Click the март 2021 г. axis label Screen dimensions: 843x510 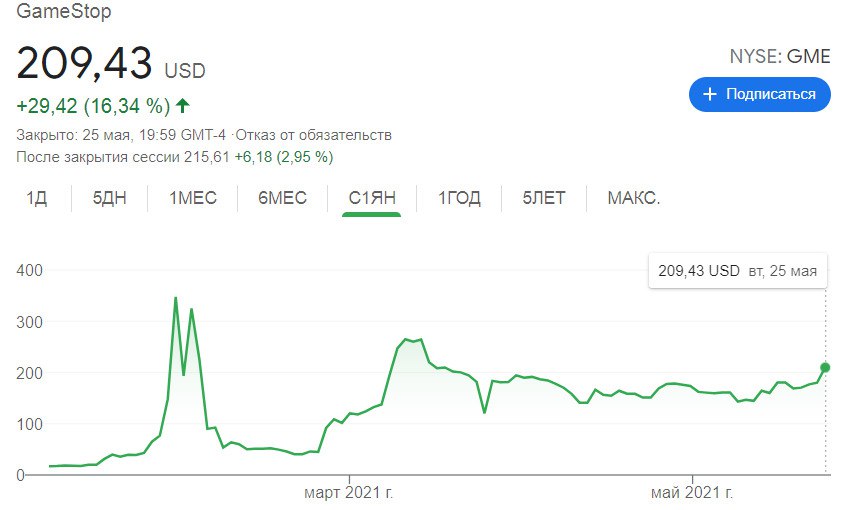pyautogui.click(x=348, y=492)
